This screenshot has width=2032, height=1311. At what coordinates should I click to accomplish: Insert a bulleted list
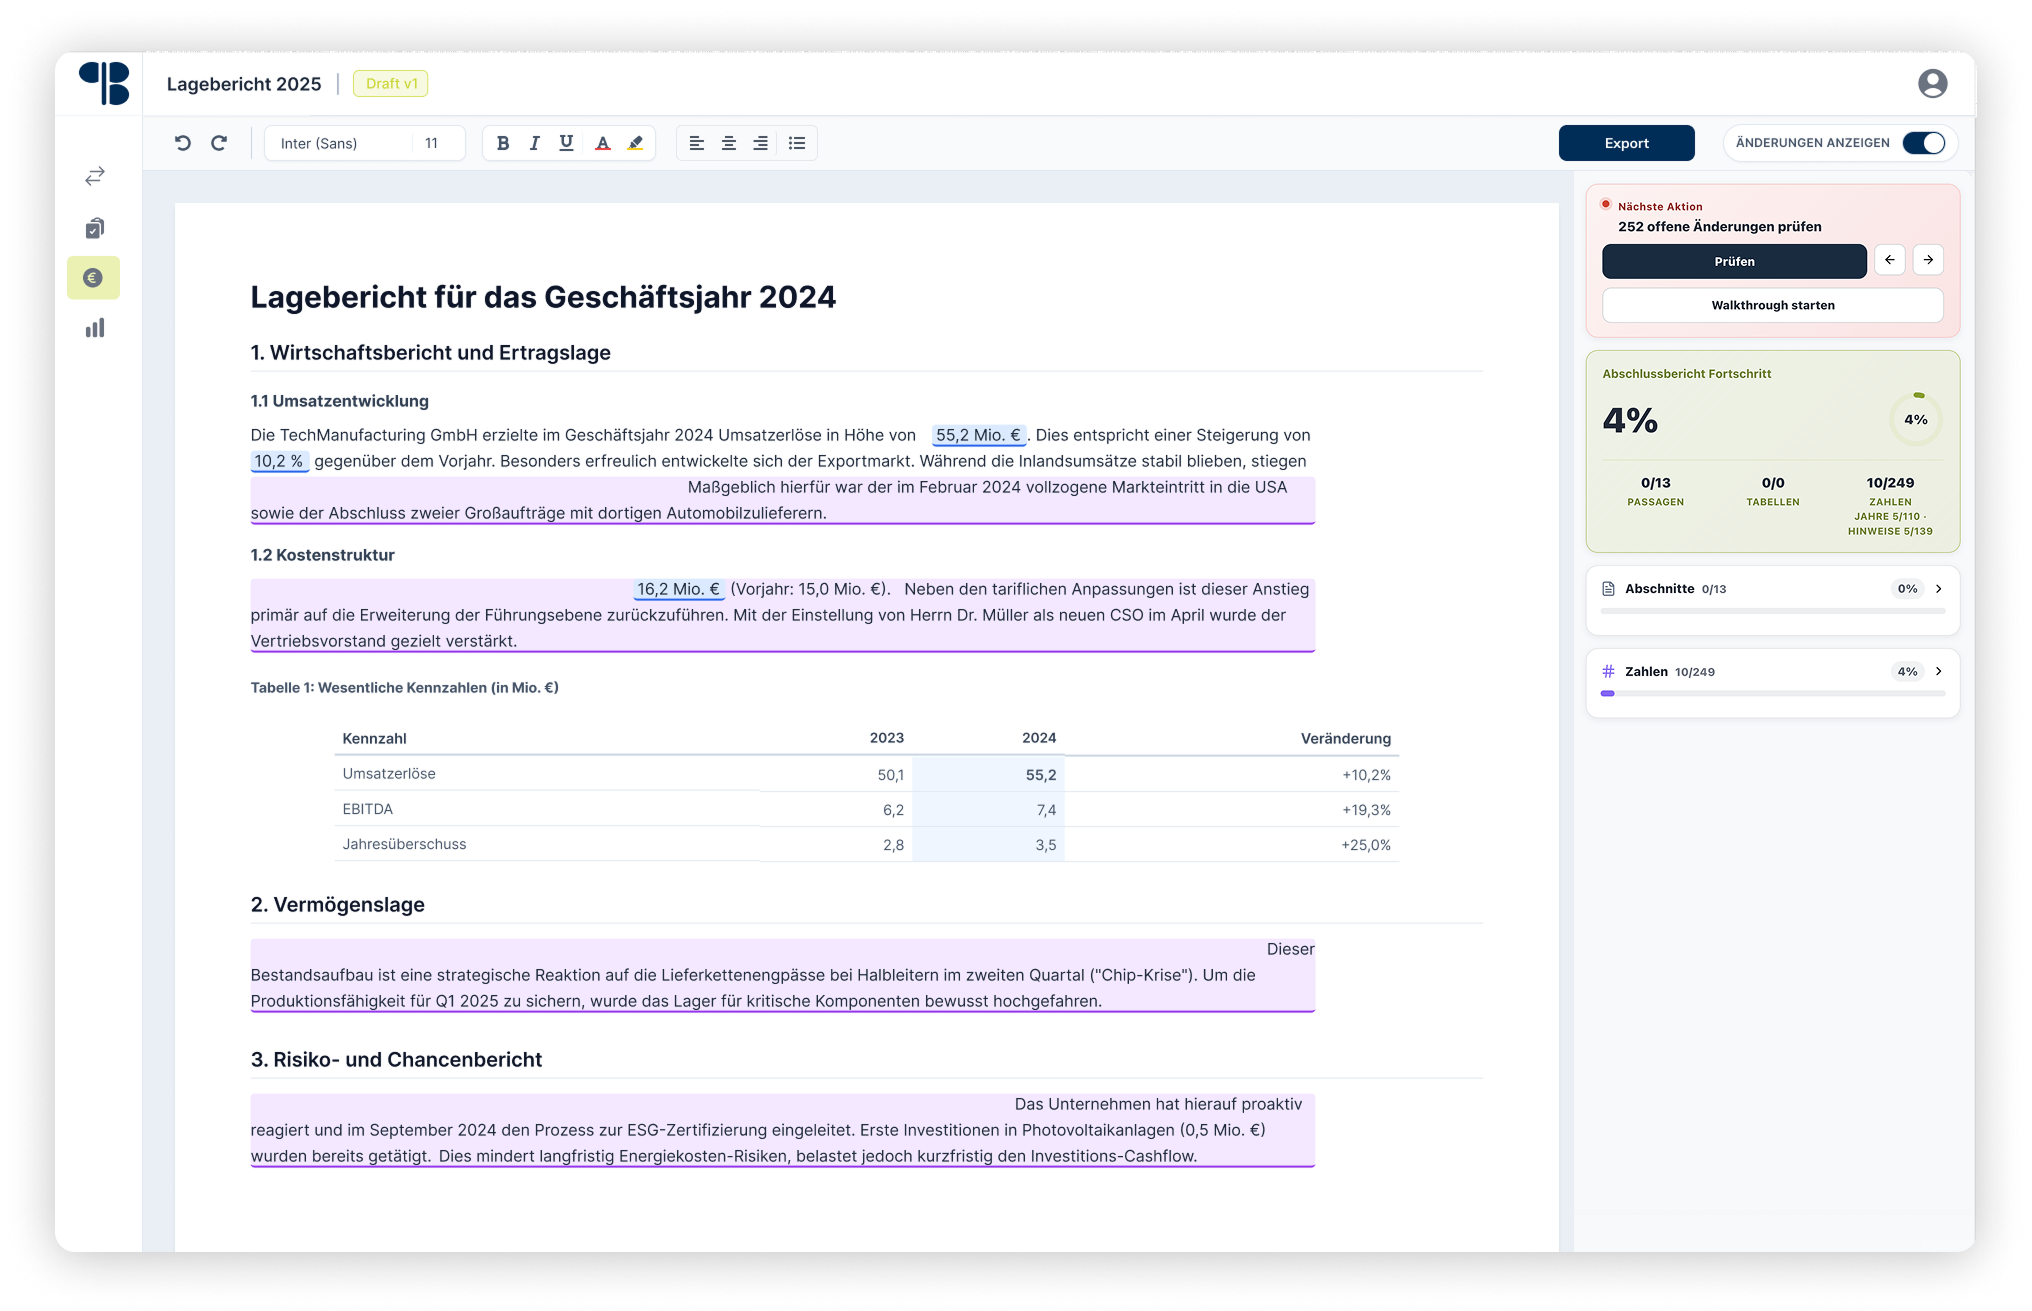click(797, 143)
